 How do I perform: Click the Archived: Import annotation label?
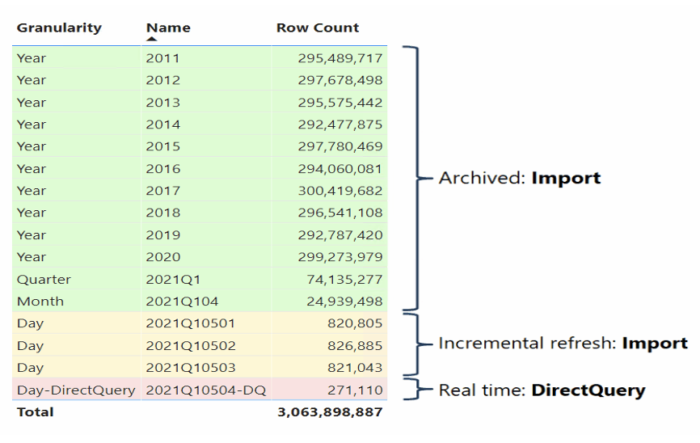tap(519, 178)
